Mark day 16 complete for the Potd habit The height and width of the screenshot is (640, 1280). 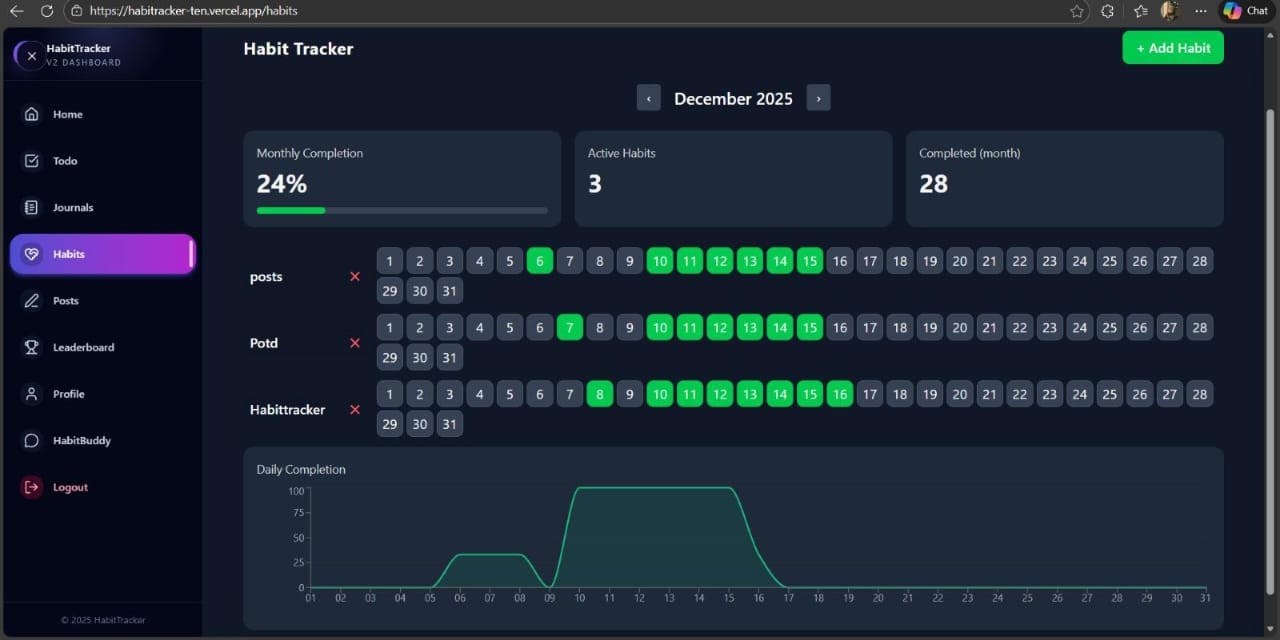pos(839,327)
